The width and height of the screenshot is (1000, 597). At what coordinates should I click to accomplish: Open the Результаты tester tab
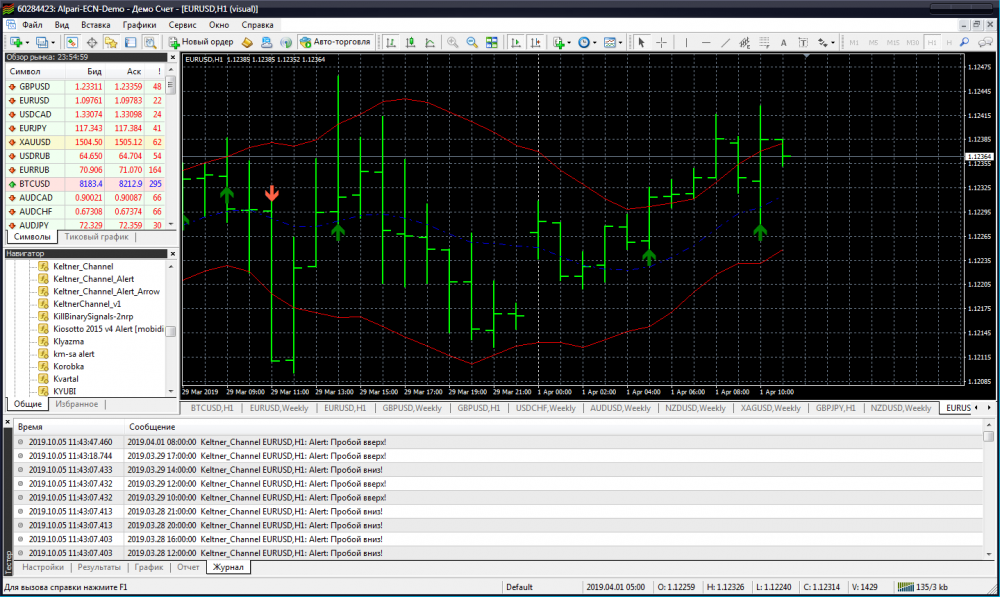99,567
